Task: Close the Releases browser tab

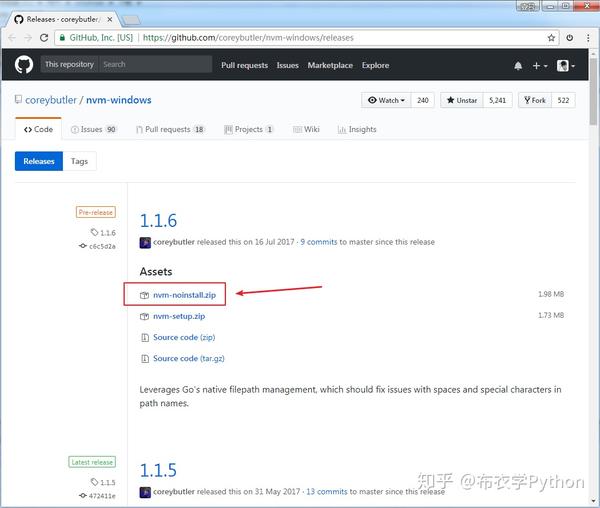Action: tap(110, 19)
